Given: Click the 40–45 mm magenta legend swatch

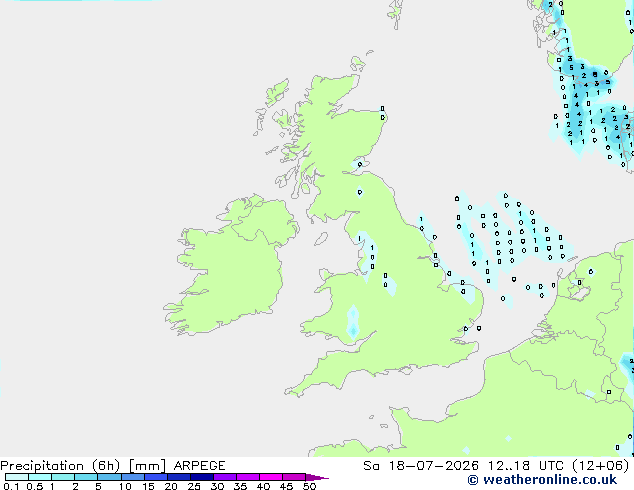Looking at the screenshot, I should point(271,477).
